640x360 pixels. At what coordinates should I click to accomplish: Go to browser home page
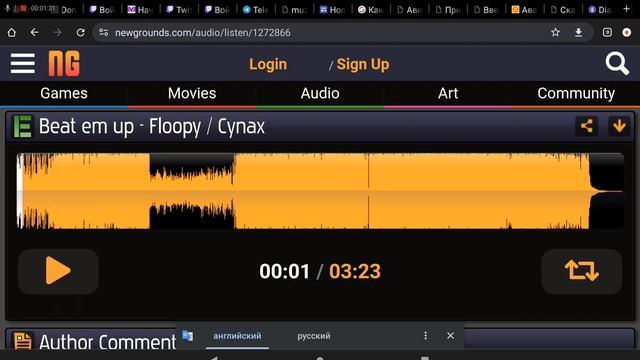point(11,33)
